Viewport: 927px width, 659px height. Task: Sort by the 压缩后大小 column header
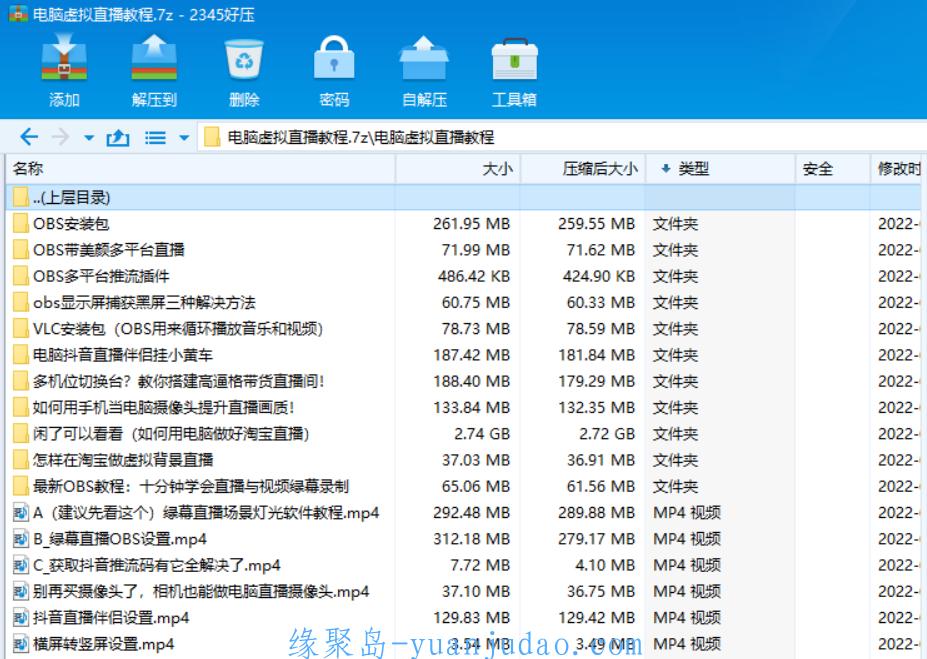point(583,168)
